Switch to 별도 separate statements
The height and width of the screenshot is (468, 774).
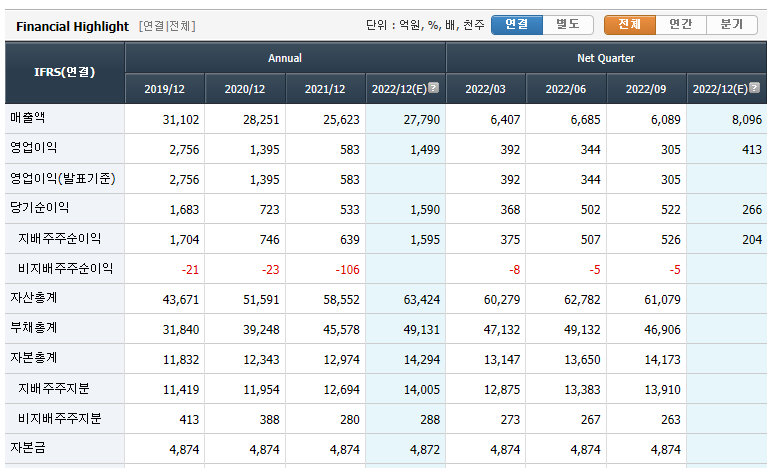tap(568, 24)
